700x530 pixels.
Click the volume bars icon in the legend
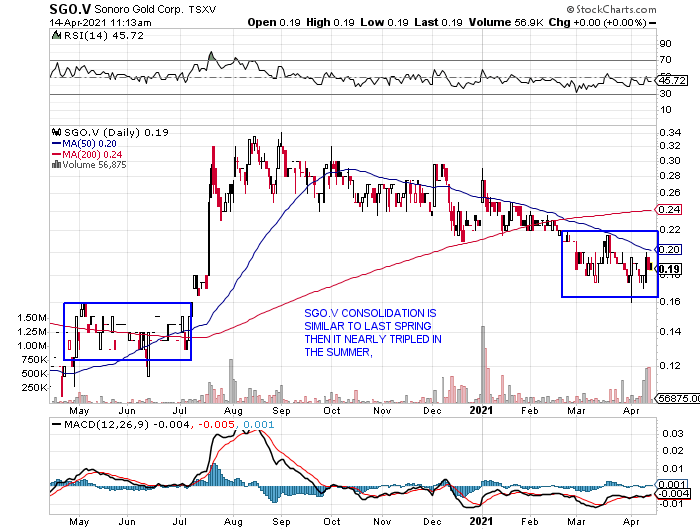(x=57, y=165)
